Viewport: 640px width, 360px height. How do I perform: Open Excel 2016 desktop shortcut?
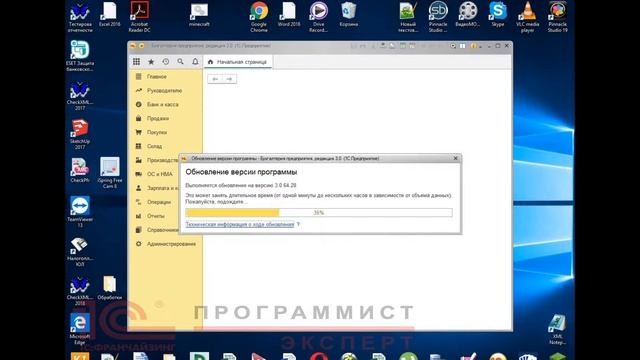(x=109, y=14)
